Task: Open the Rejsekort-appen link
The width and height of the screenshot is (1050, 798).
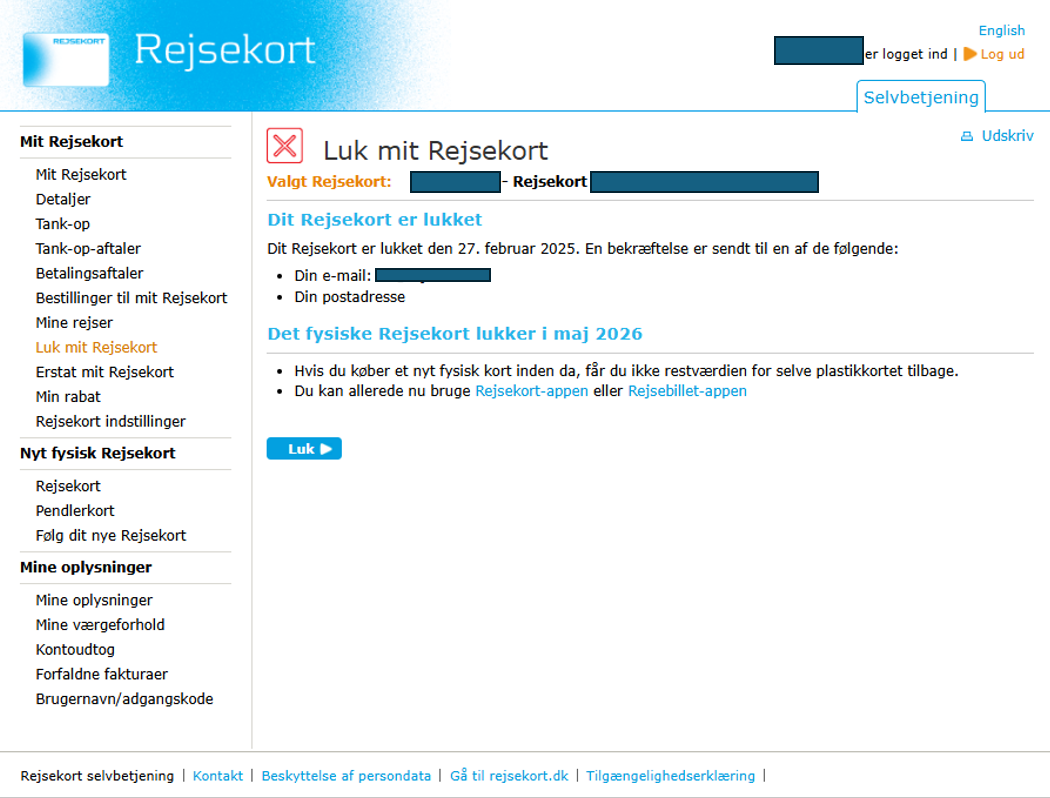Action: pyautogui.click(x=531, y=391)
